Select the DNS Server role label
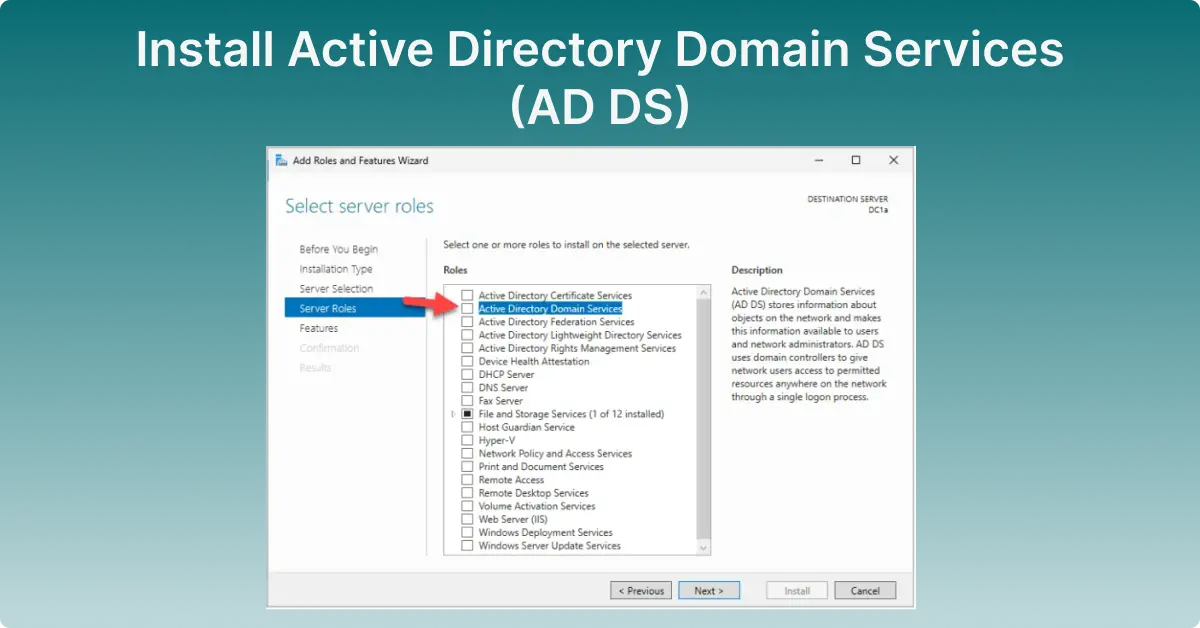Image resolution: width=1200 pixels, height=628 pixels. click(x=503, y=387)
